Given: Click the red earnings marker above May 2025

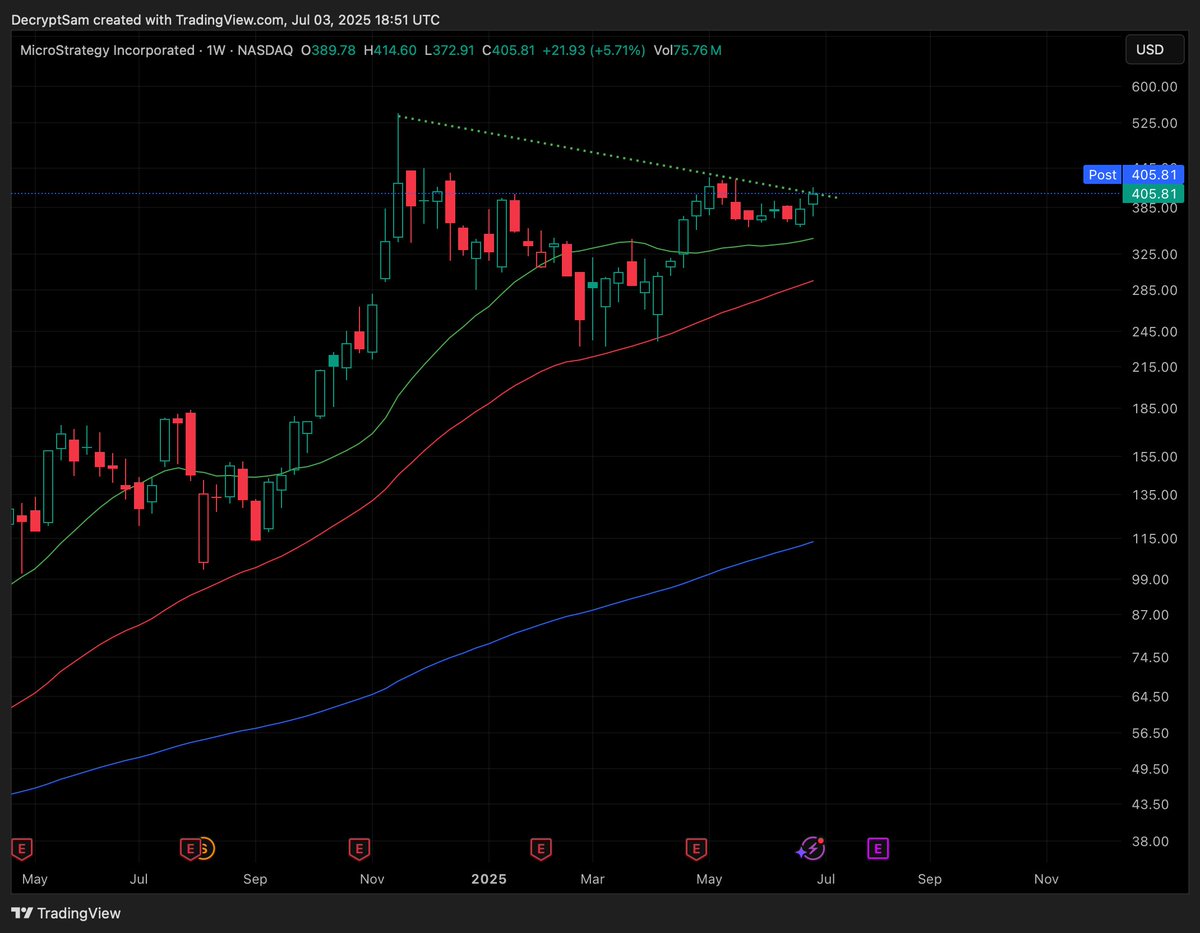Looking at the screenshot, I should (x=695, y=849).
